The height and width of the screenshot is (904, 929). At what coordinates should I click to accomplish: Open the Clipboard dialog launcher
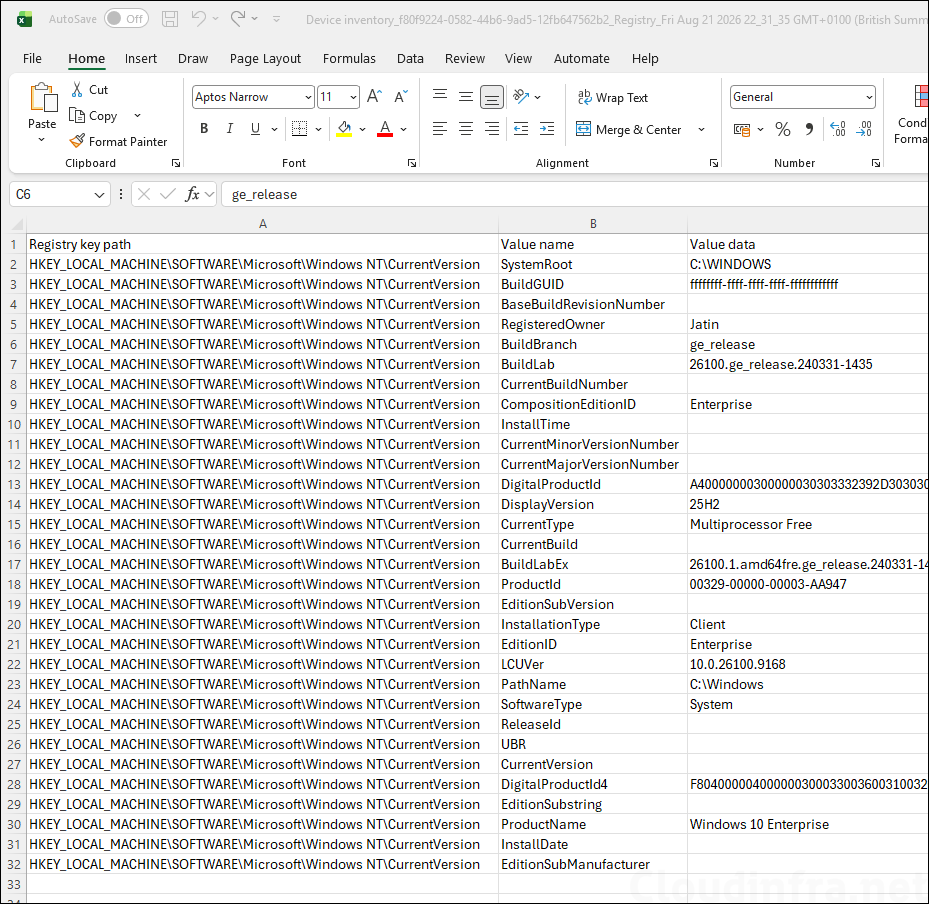(x=176, y=163)
